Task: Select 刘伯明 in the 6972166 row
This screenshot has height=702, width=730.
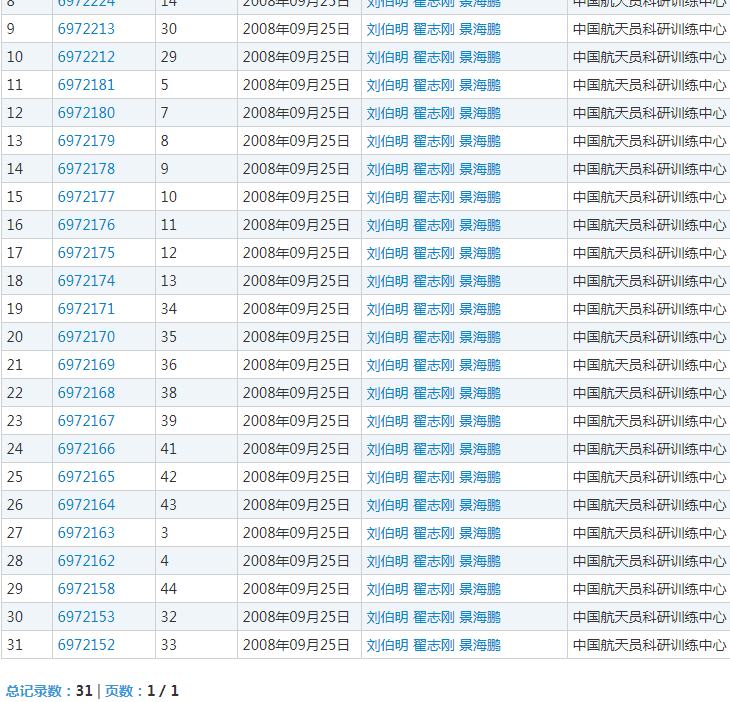Action: click(387, 449)
